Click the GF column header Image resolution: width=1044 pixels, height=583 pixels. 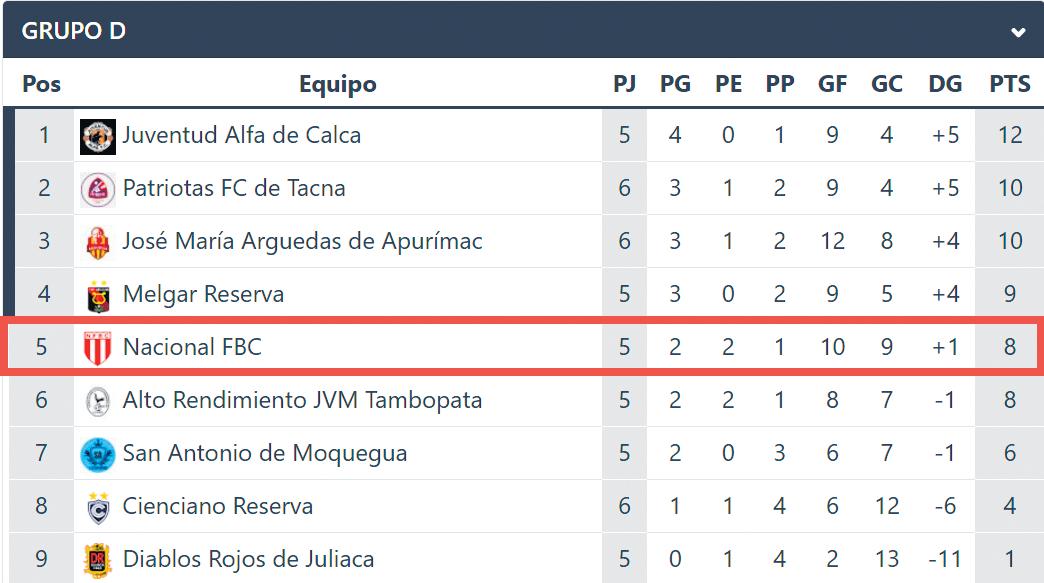[x=832, y=84]
